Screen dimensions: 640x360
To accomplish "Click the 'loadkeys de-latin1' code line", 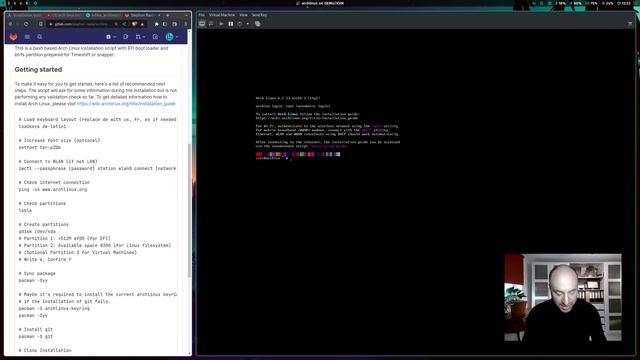I will (x=42, y=127).
